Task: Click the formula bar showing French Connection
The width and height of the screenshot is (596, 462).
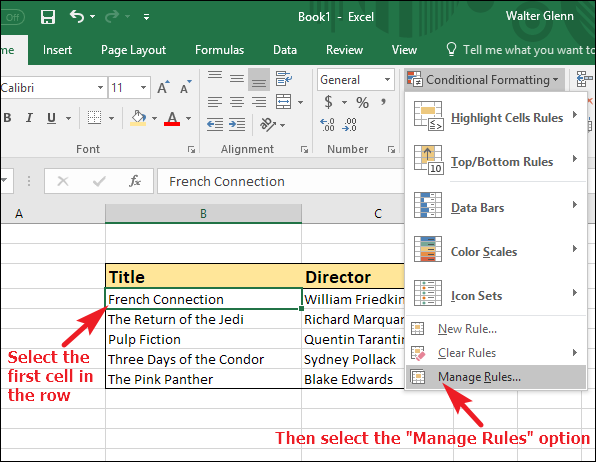Action: coord(280,181)
